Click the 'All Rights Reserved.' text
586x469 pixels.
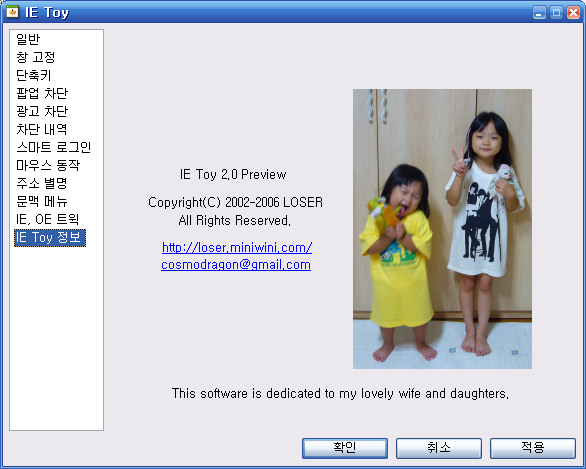(234, 220)
